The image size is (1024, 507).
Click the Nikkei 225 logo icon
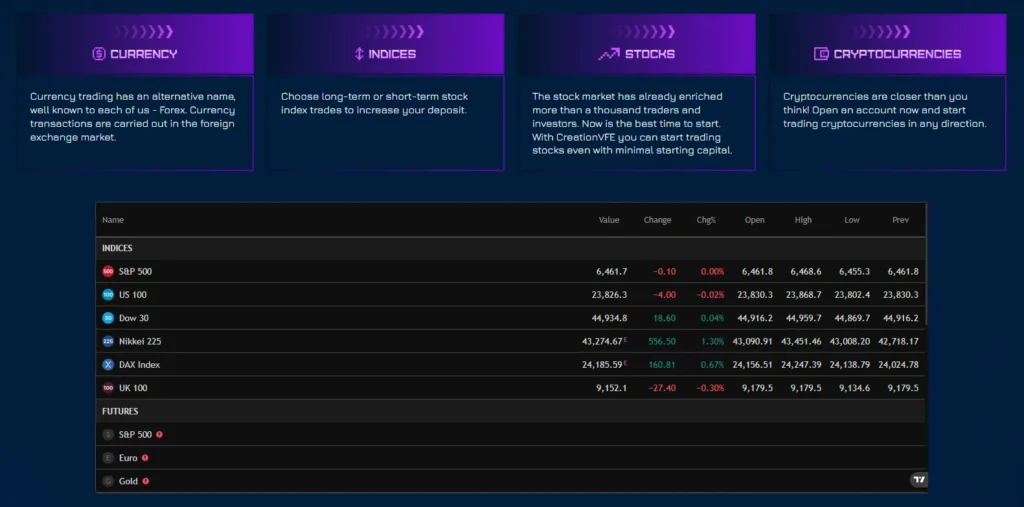click(x=108, y=341)
